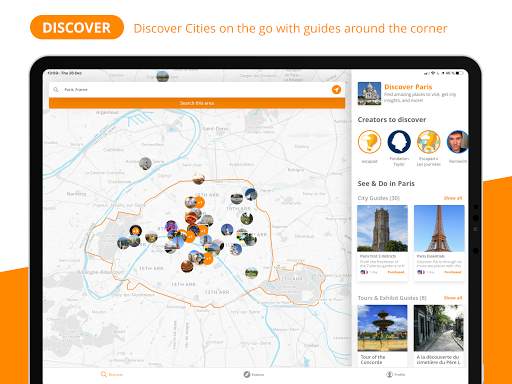The image size is (512, 384).
Task: Click the status bar battery indicator
Action: pyautogui.click(x=459, y=73)
